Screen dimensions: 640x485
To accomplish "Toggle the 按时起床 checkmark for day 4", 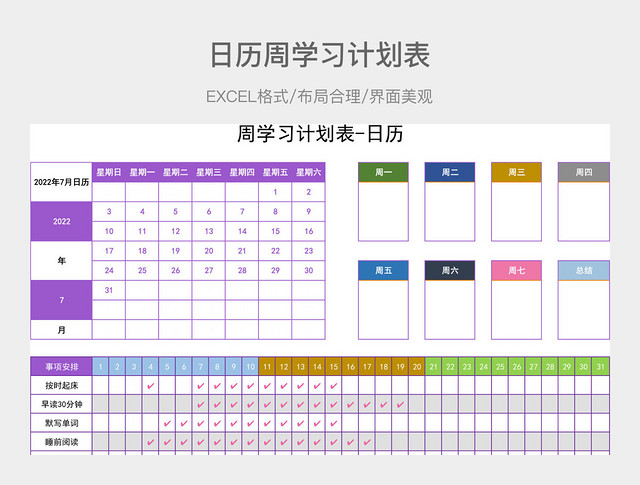I will pyautogui.click(x=150, y=385).
